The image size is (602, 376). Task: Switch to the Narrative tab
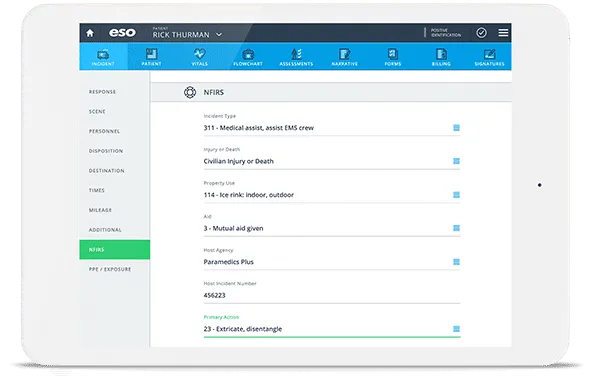point(344,57)
